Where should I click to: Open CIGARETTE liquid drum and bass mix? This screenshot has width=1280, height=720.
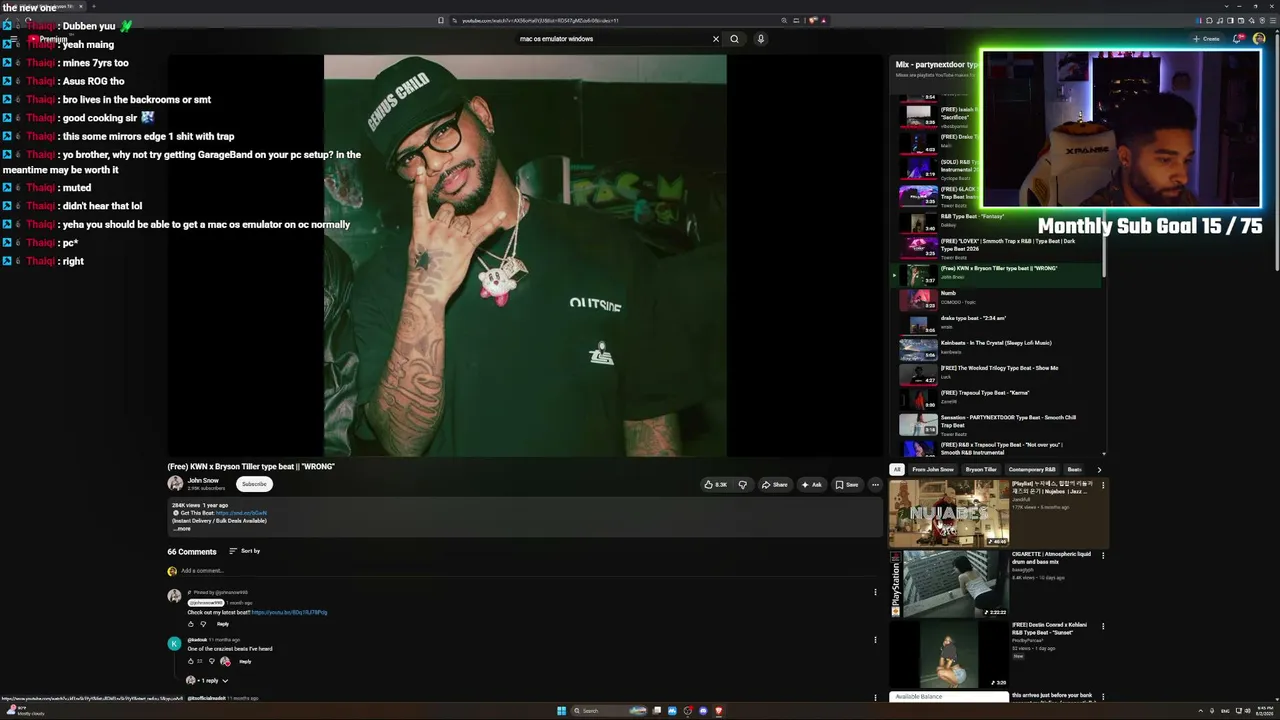[949, 583]
